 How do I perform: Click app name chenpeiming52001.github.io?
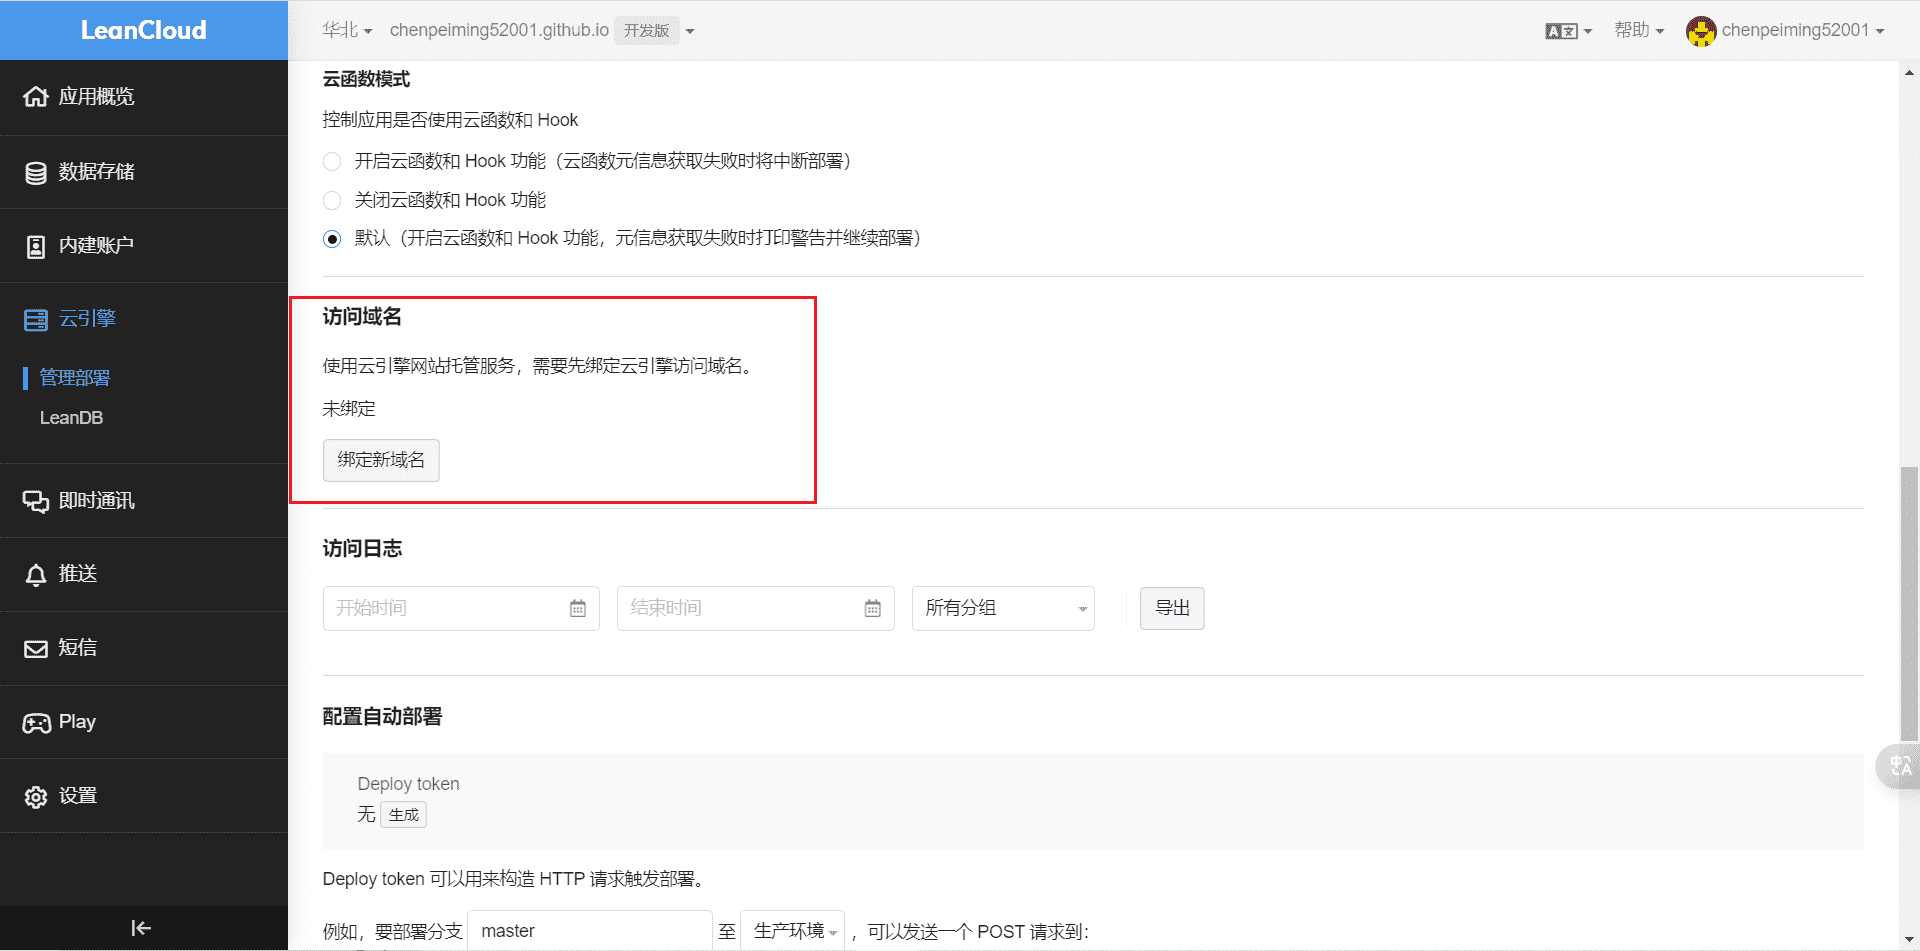tap(499, 30)
